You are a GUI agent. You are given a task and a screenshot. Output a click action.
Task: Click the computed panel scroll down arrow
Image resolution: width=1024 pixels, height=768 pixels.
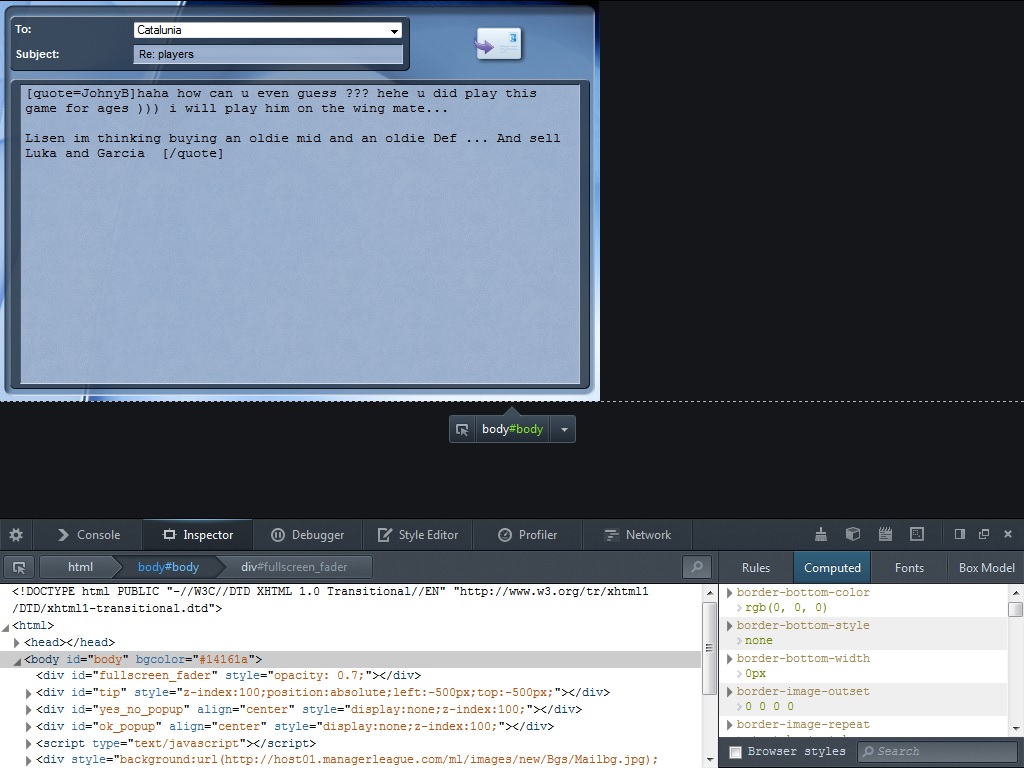pyautogui.click(x=1015, y=728)
